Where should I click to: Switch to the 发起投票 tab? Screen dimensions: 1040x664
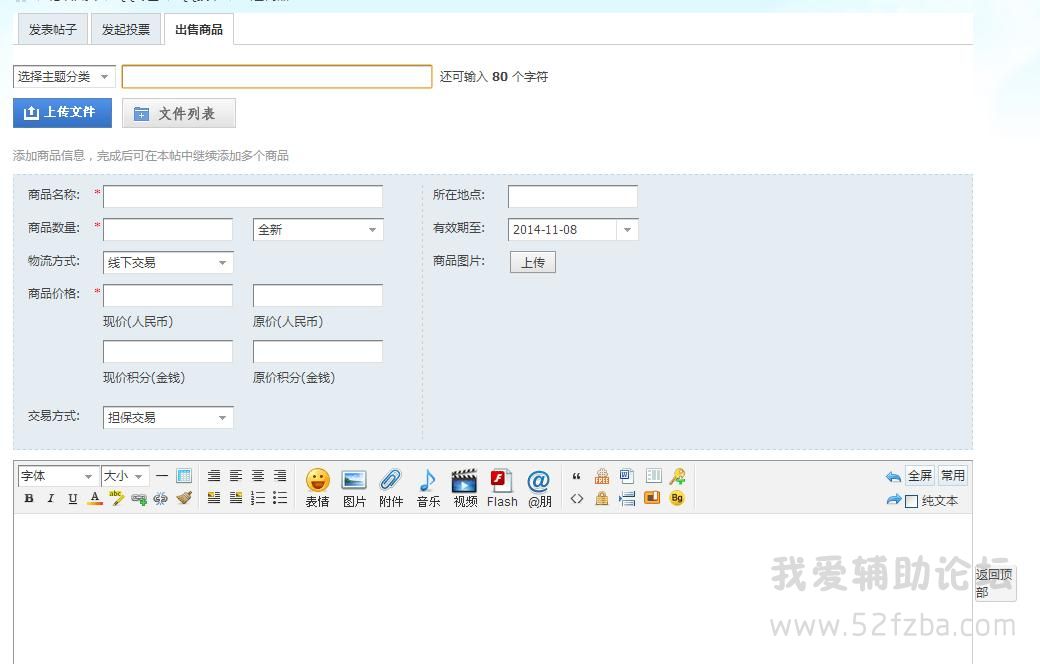126,30
